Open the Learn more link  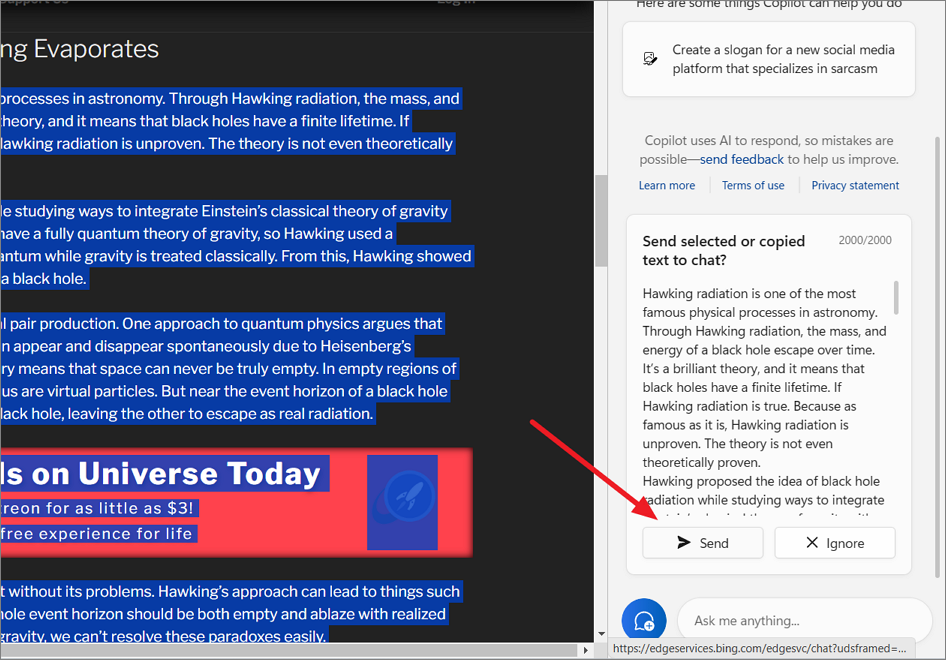click(666, 184)
